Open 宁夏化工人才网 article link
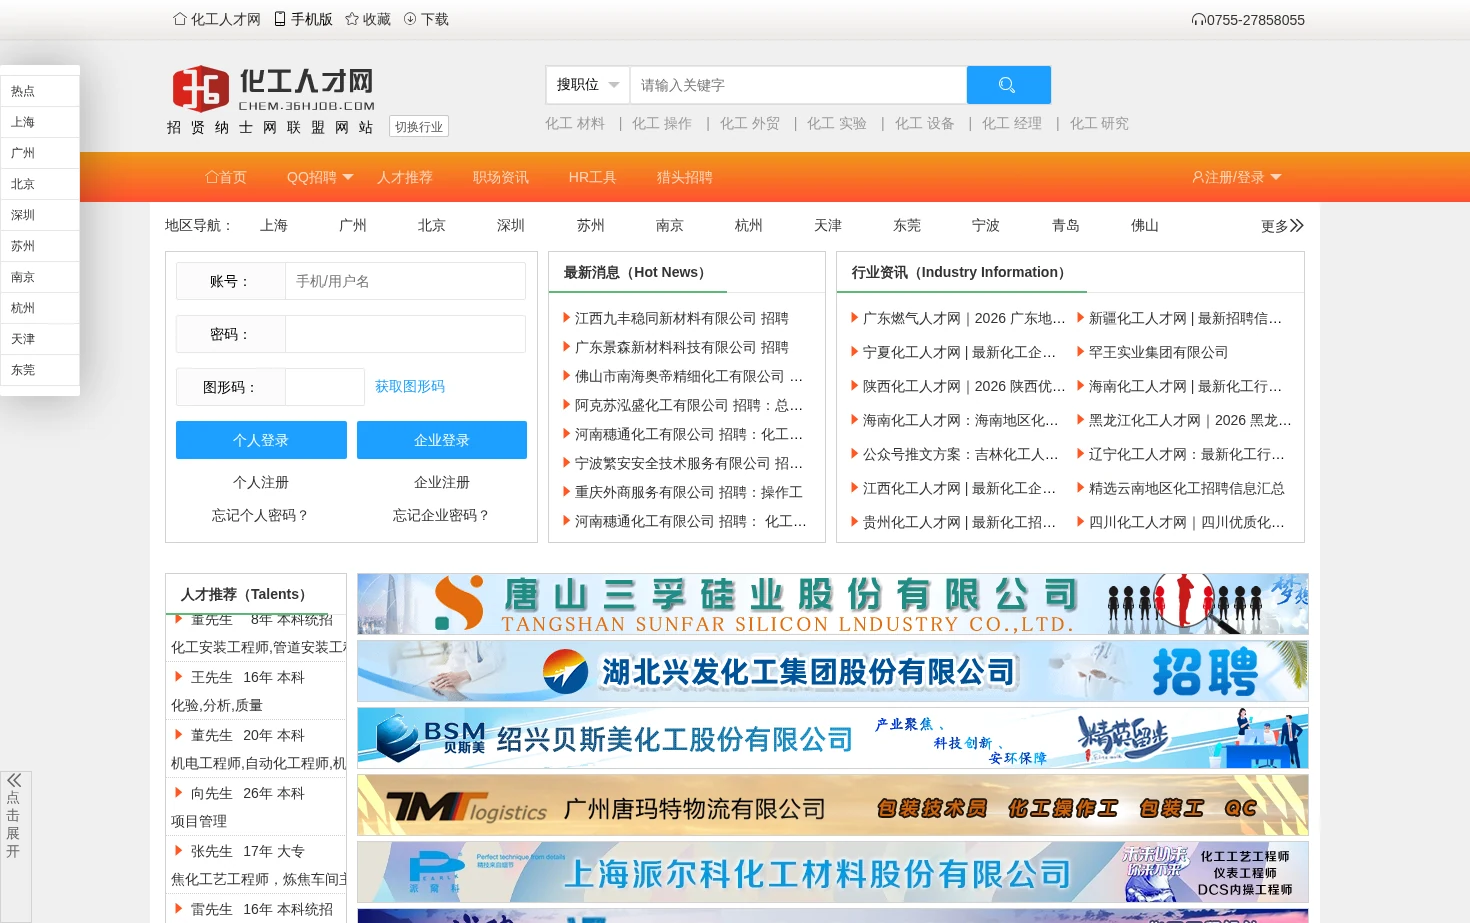The image size is (1470, 923). click(x=959, y=352)
